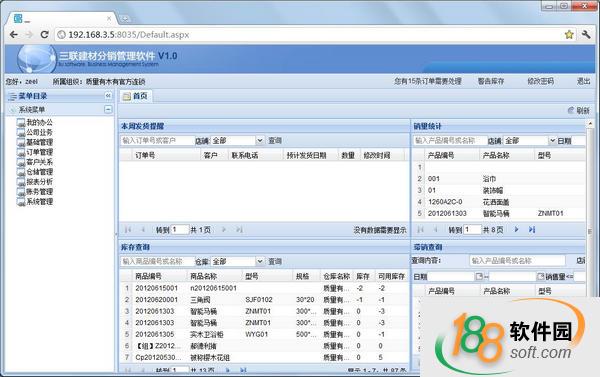Image resolution: width=600 pixels, height=377 pixels.
Task: Click the 输入商品编号或名称 field in 库存查询
Action: 157,262
